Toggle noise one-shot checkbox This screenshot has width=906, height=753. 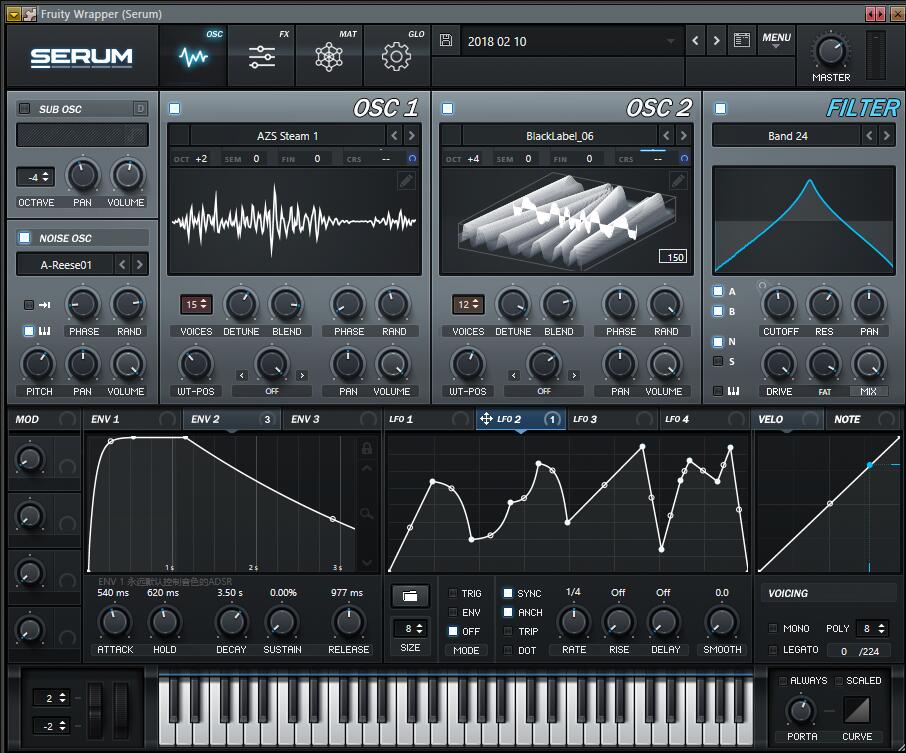[x=28, y=305]
